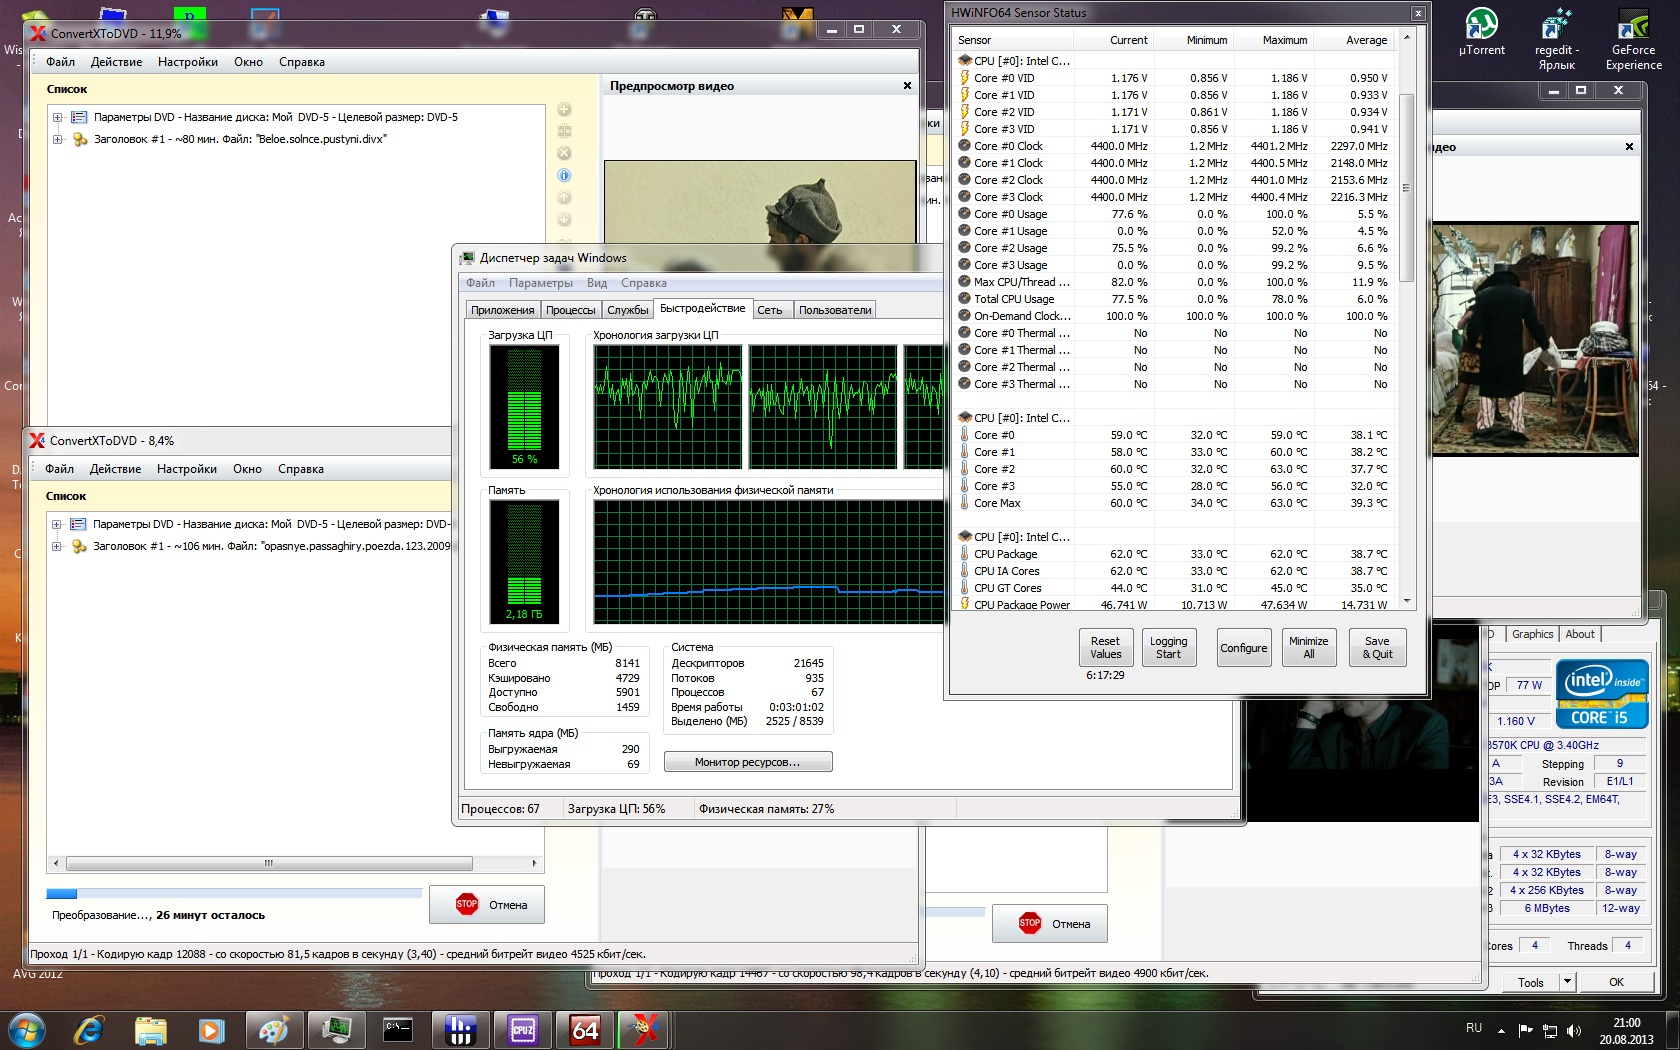Expand the opasnye.passaghiry title node

(x=57, y=546)
